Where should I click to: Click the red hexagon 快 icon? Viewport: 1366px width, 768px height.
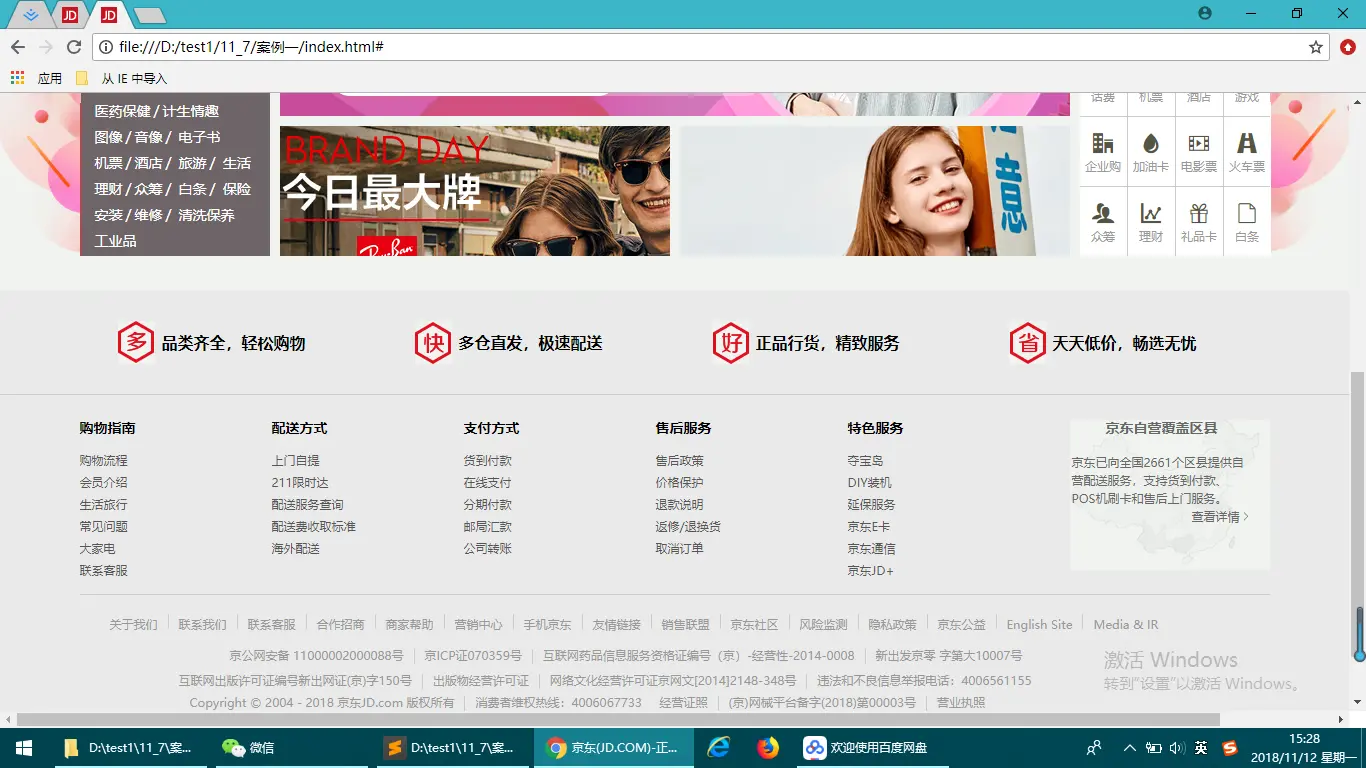[433, 343]
